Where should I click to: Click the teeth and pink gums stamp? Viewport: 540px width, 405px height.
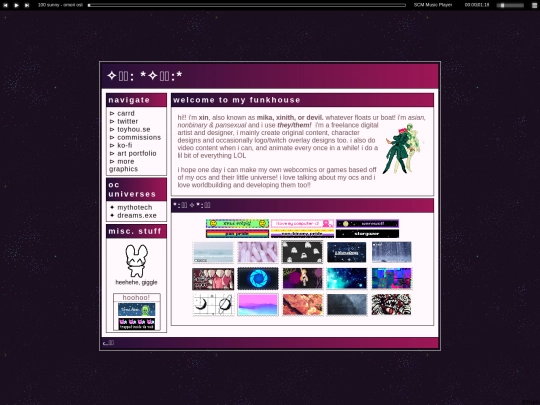213,279
